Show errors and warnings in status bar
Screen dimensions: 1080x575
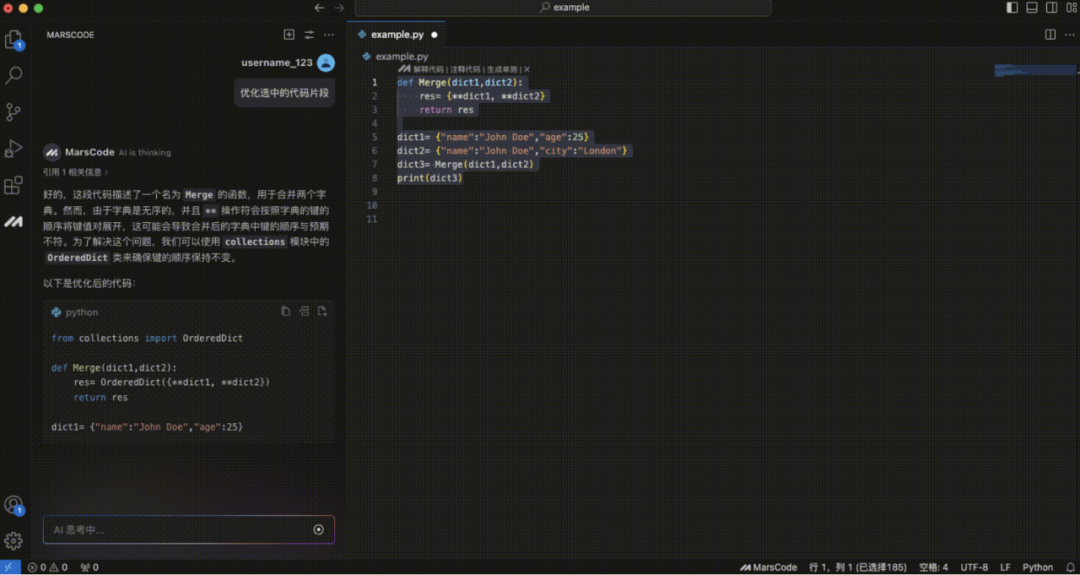pos(48,567)
